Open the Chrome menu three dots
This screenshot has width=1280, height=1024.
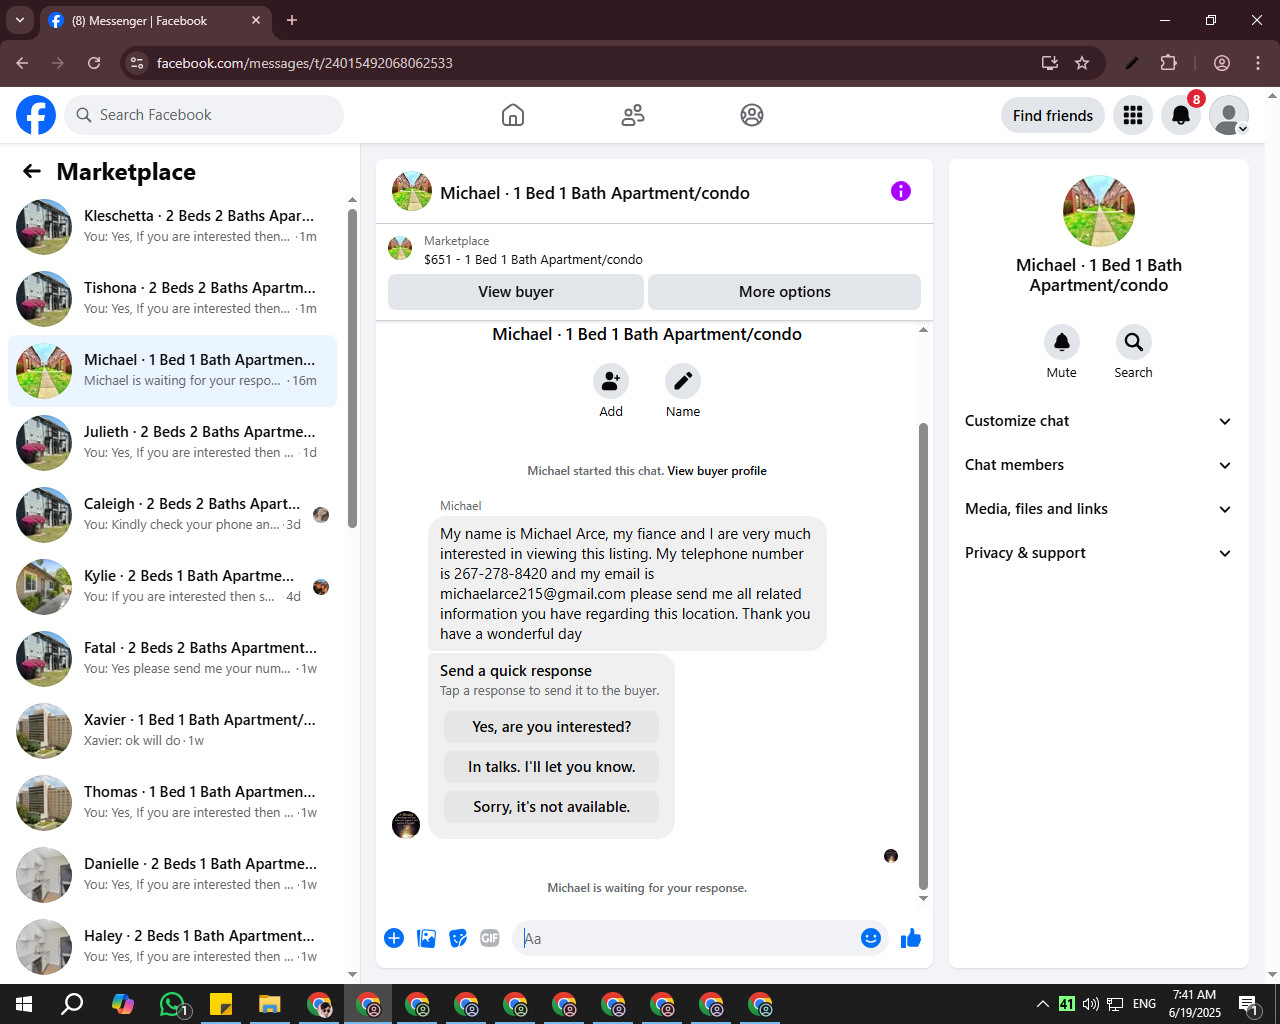point(1258,63)
